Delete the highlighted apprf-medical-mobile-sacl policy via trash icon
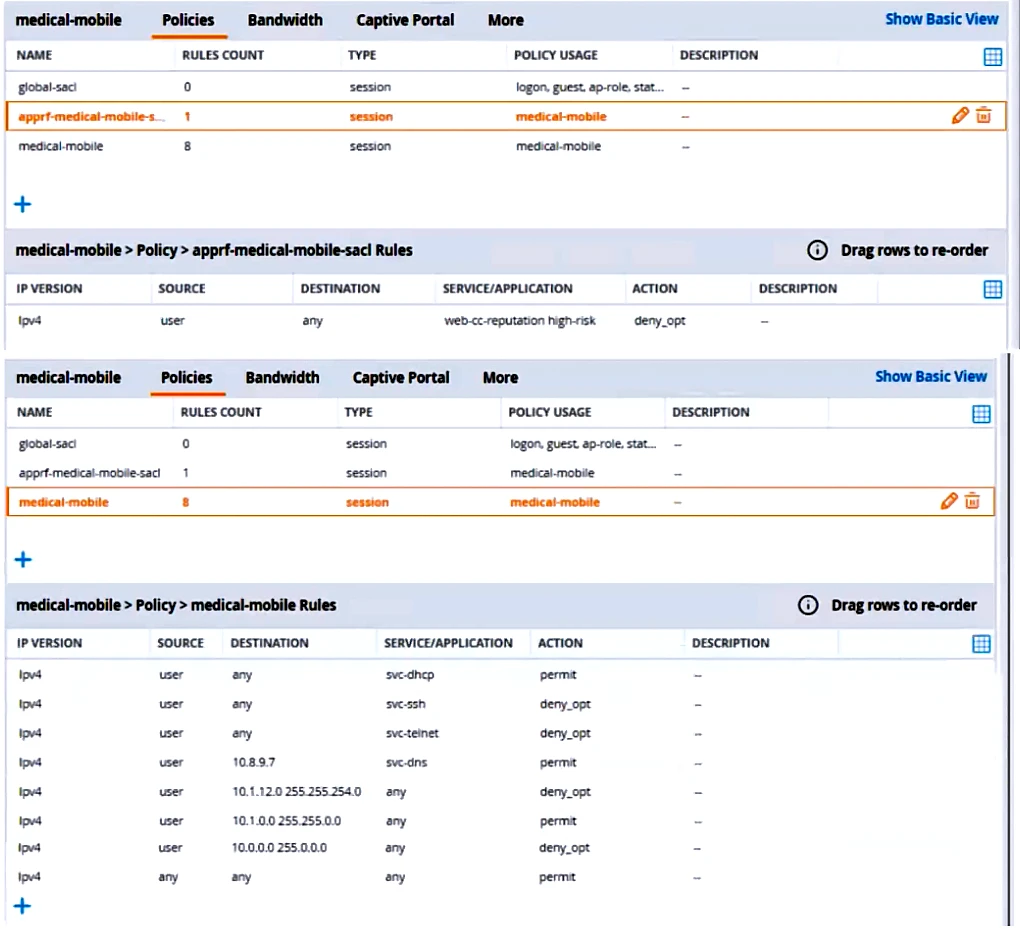1020x929 pixels. [983, 116]
